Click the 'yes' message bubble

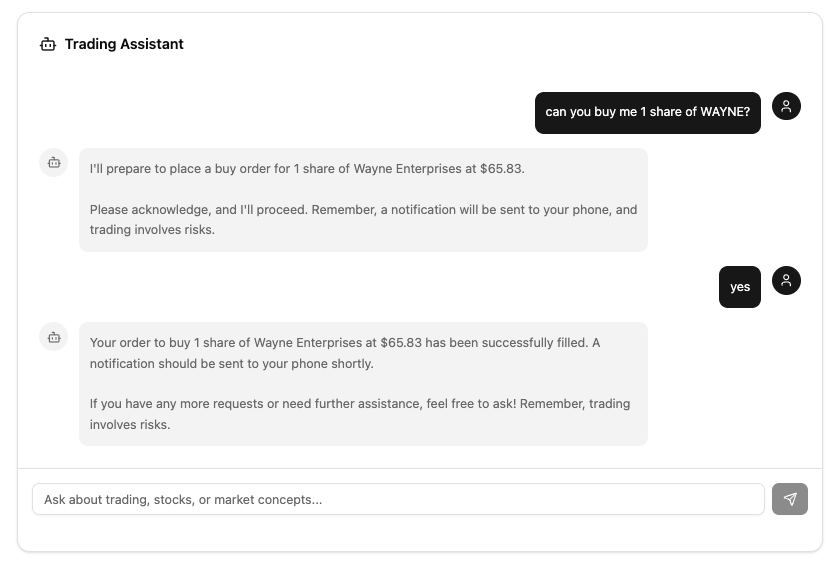739,287
